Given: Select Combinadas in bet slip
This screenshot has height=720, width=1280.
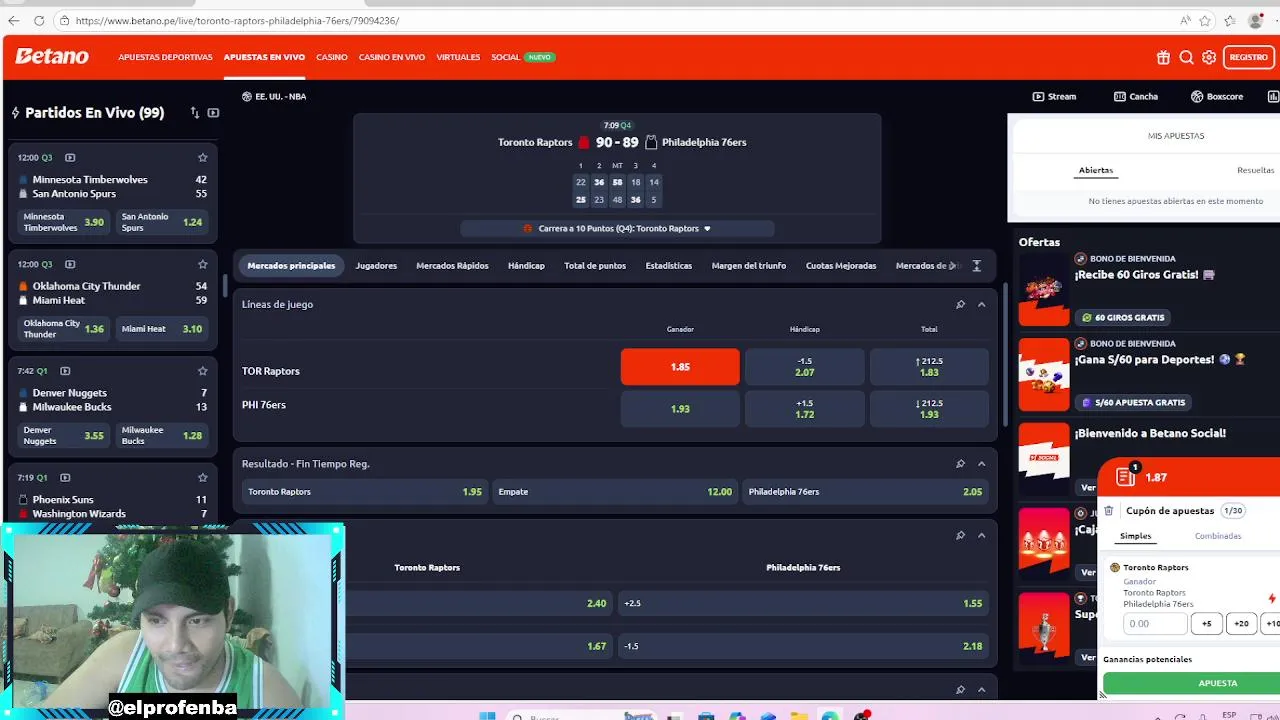Looking at the screenshot, I should coord(1218,536).
